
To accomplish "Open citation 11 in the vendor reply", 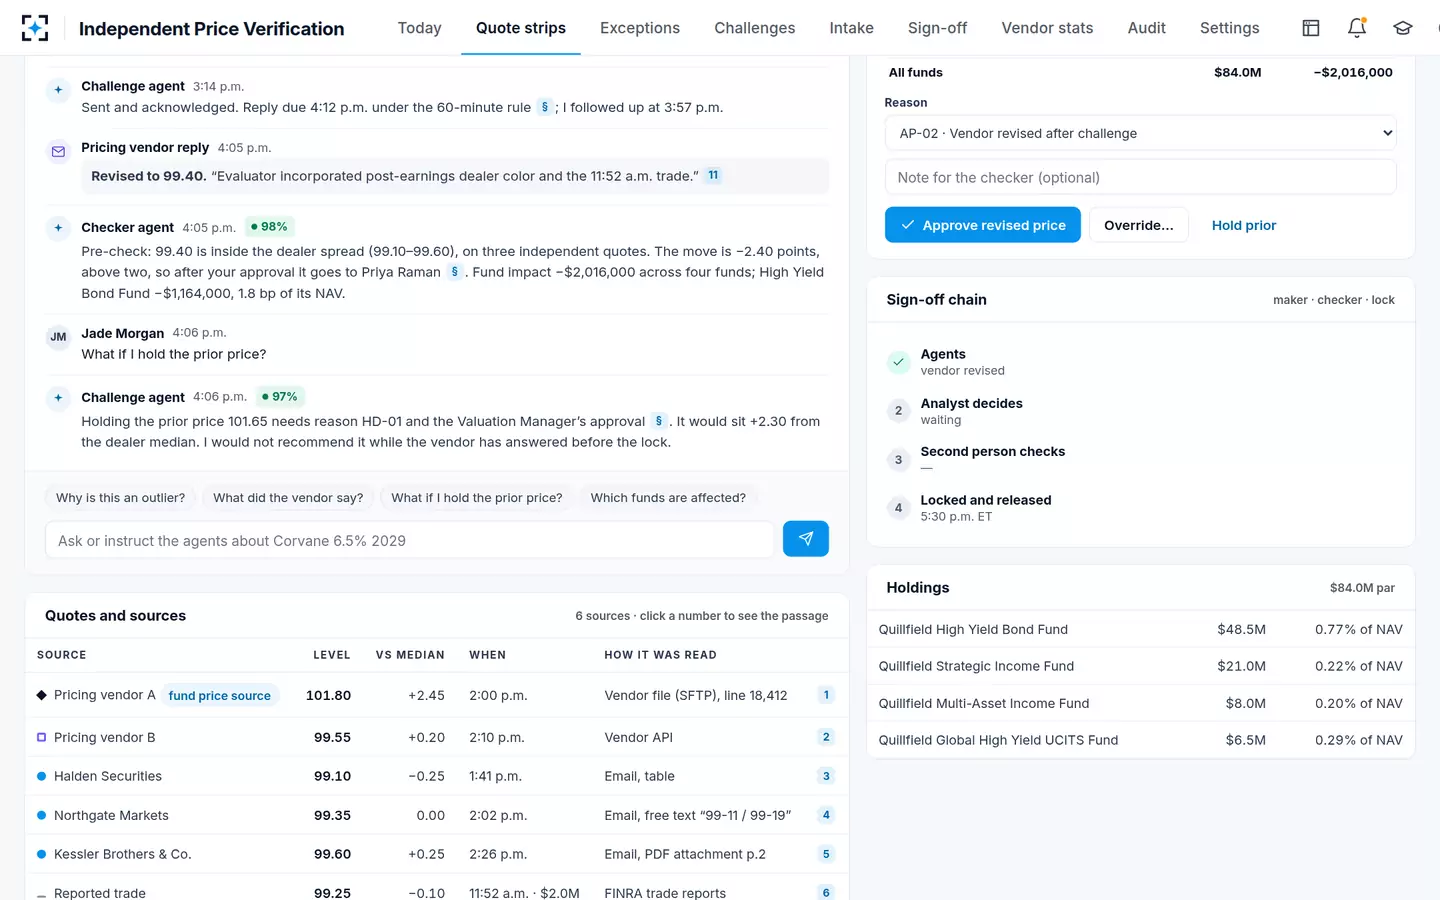I will tap(713, 175).
